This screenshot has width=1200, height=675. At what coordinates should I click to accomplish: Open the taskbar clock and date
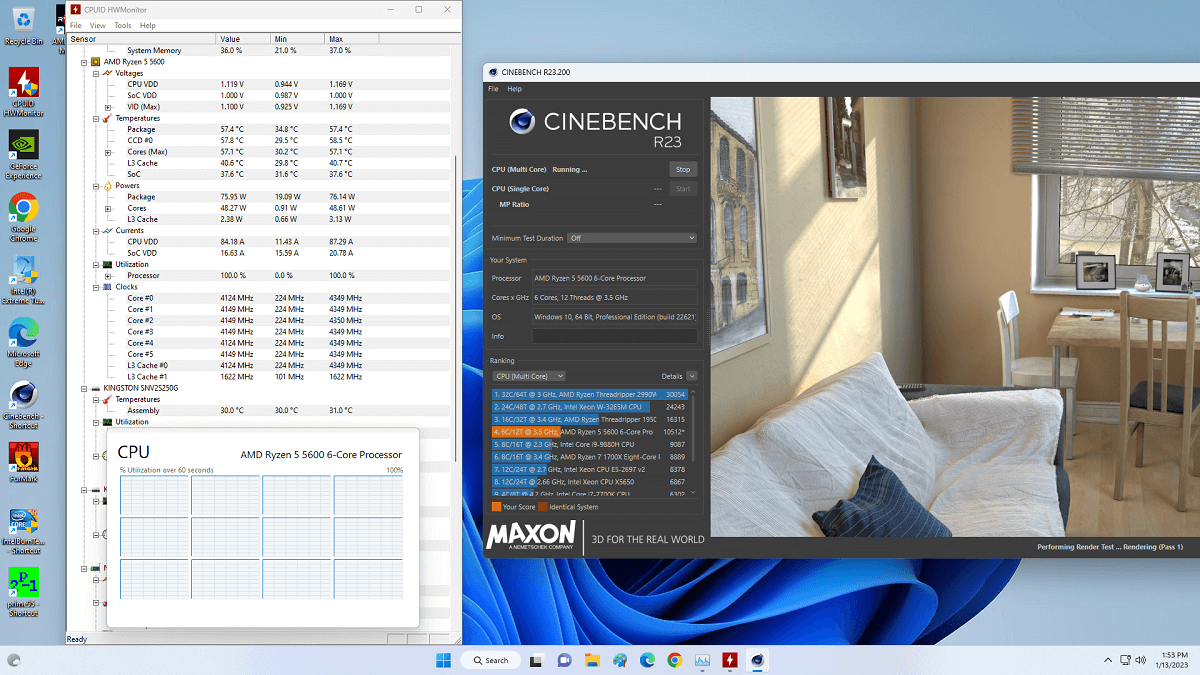1172,660
